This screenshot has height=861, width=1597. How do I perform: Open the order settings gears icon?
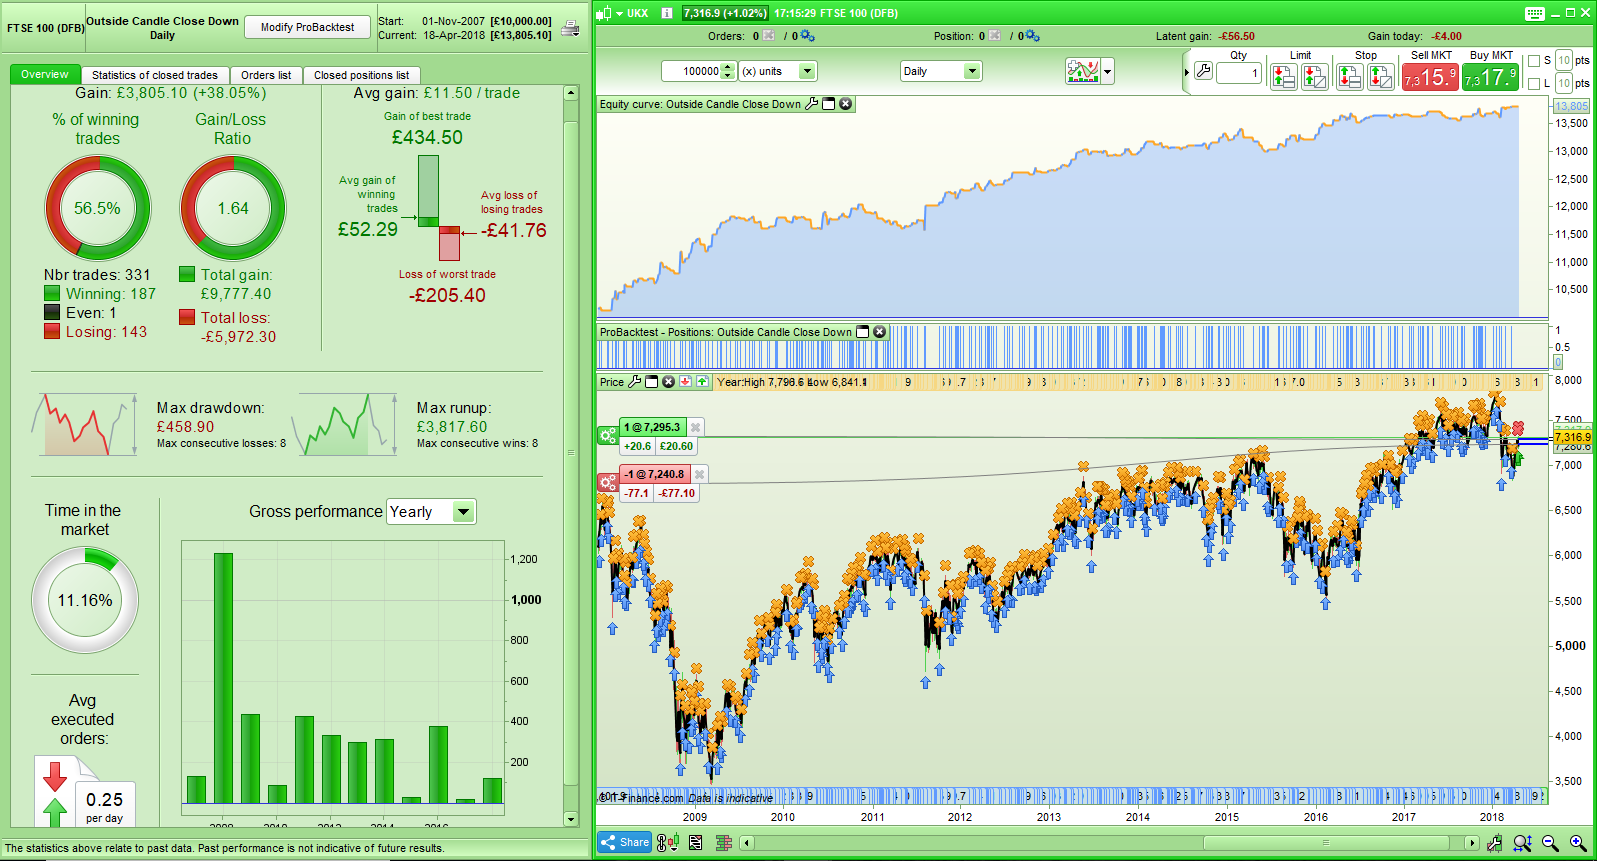coord(807,36)
